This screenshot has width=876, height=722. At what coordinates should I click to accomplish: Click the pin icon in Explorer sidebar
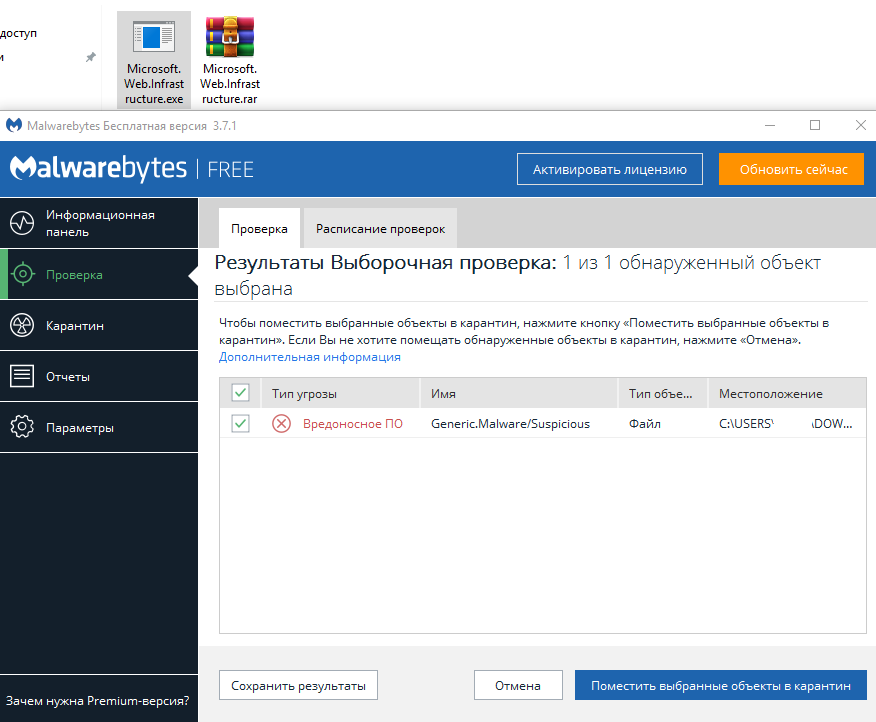(x=91, y=57)
